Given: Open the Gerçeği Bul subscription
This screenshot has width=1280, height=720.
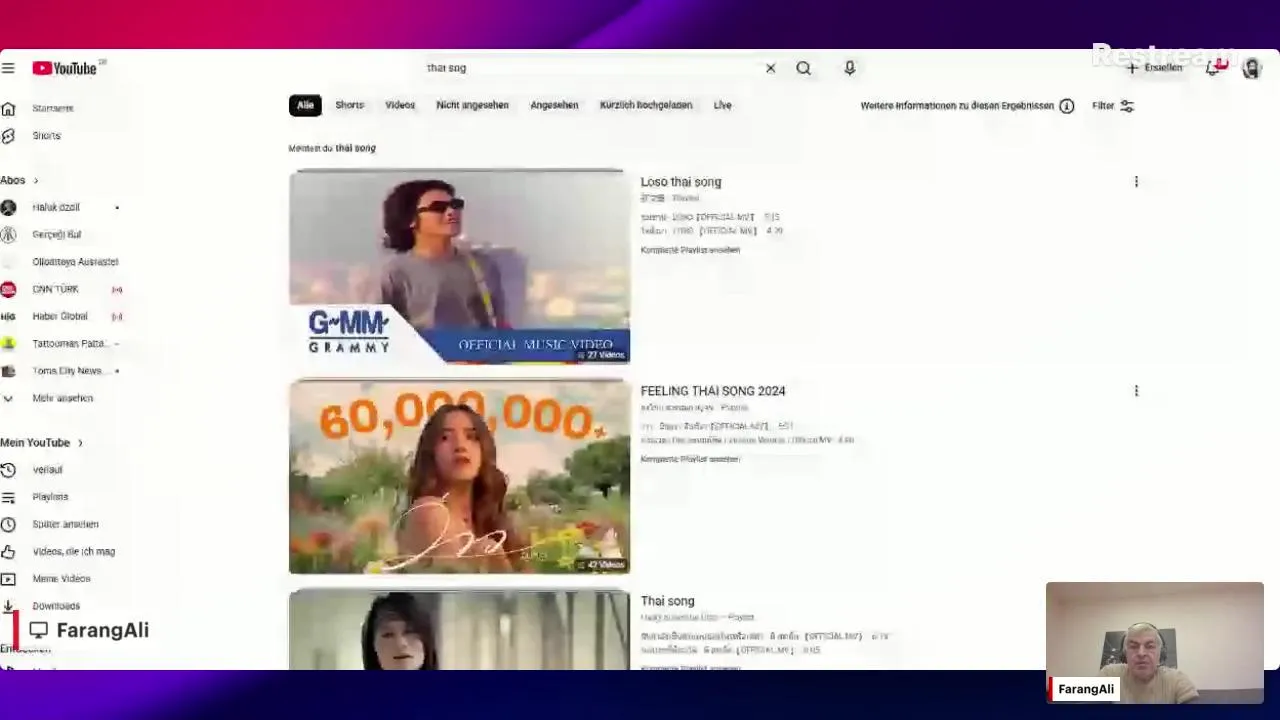Looking at the screenshot, I should [56, 234].
